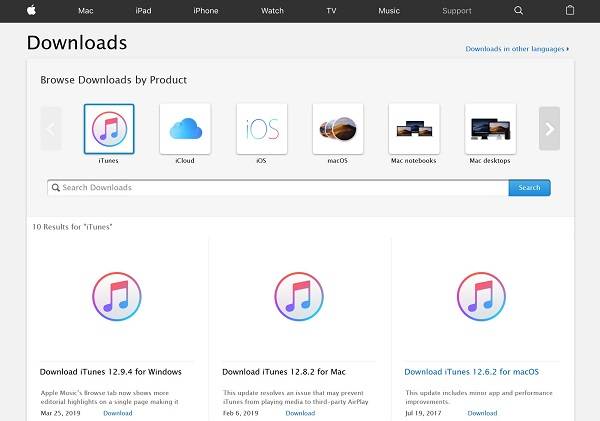Navigate to the Support menu item
600x421 pixels.
[456, 11]
